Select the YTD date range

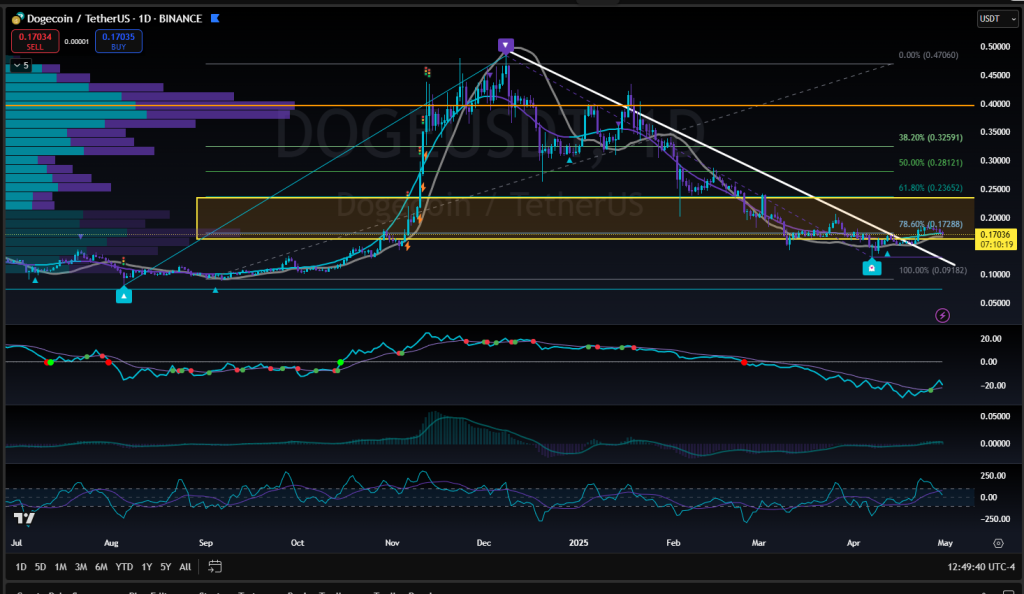[x=124, y=567]
